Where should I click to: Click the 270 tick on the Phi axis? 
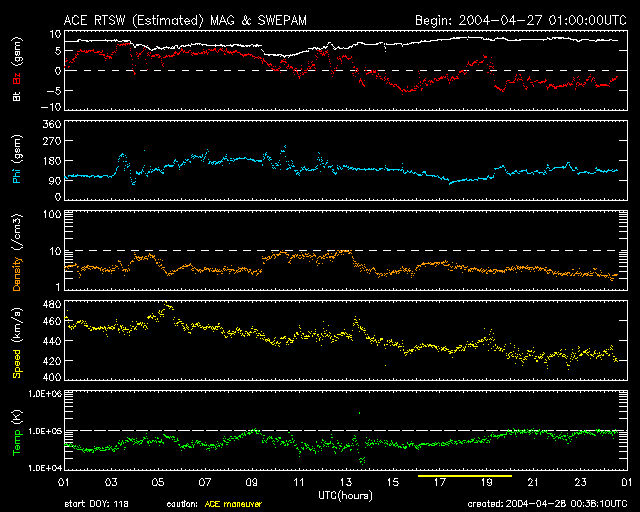(x=52, y=141)
